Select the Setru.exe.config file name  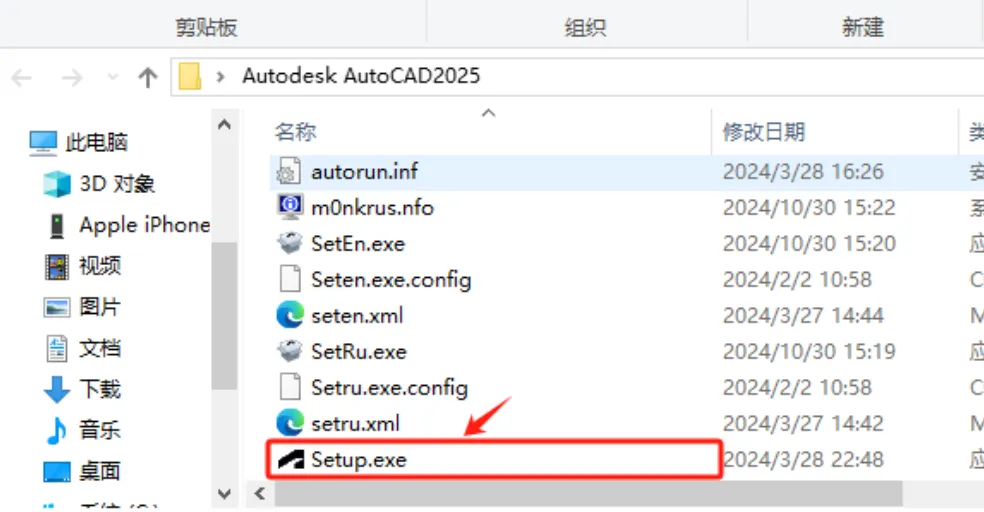[x=390, y=388]
